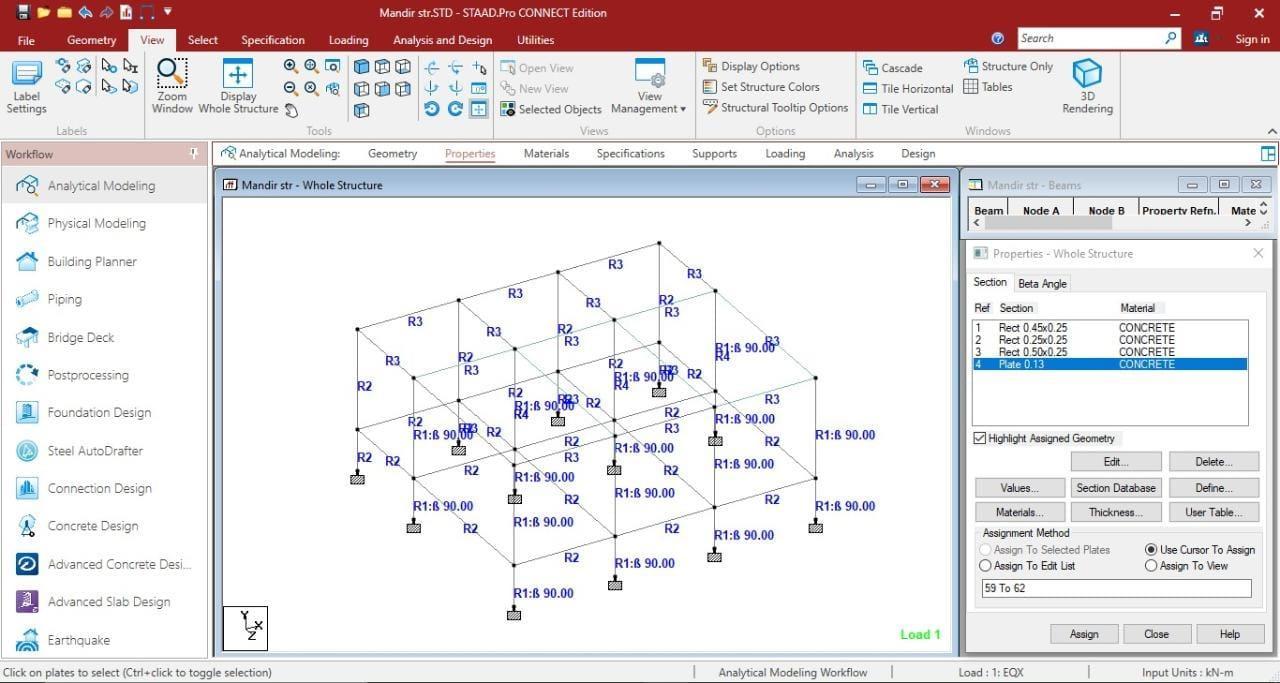The image size is (1280, 683).
Task: Switch to Geometry ribbon tab
Action: click(x=92, y=40)
